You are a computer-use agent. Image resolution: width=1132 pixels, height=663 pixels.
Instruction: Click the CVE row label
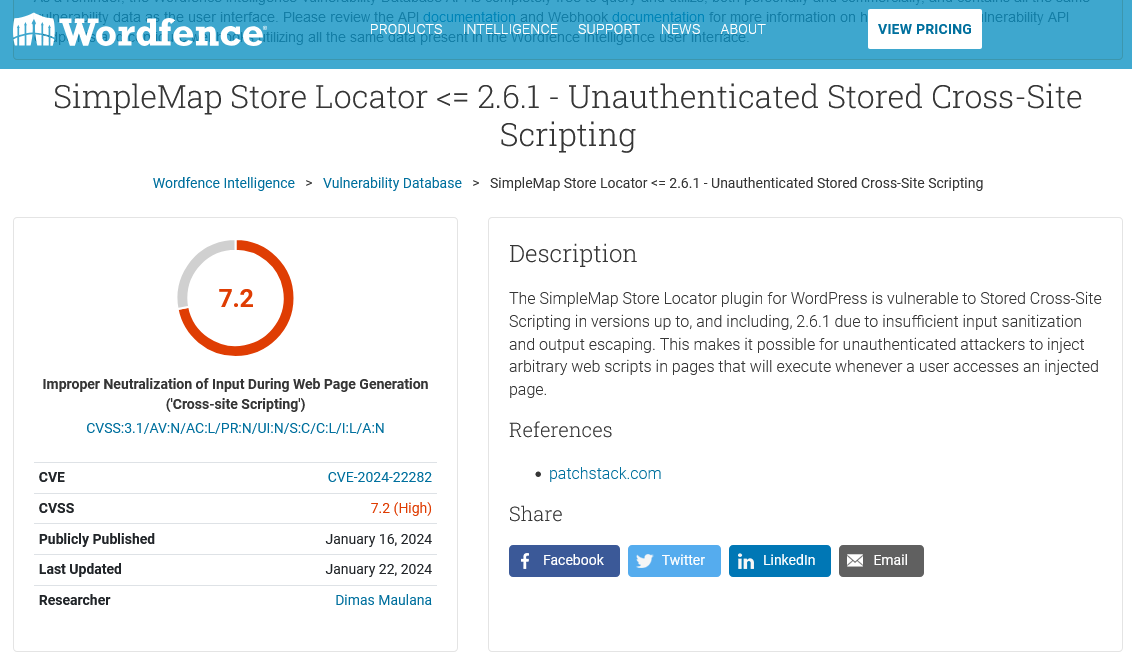[52, 477]
